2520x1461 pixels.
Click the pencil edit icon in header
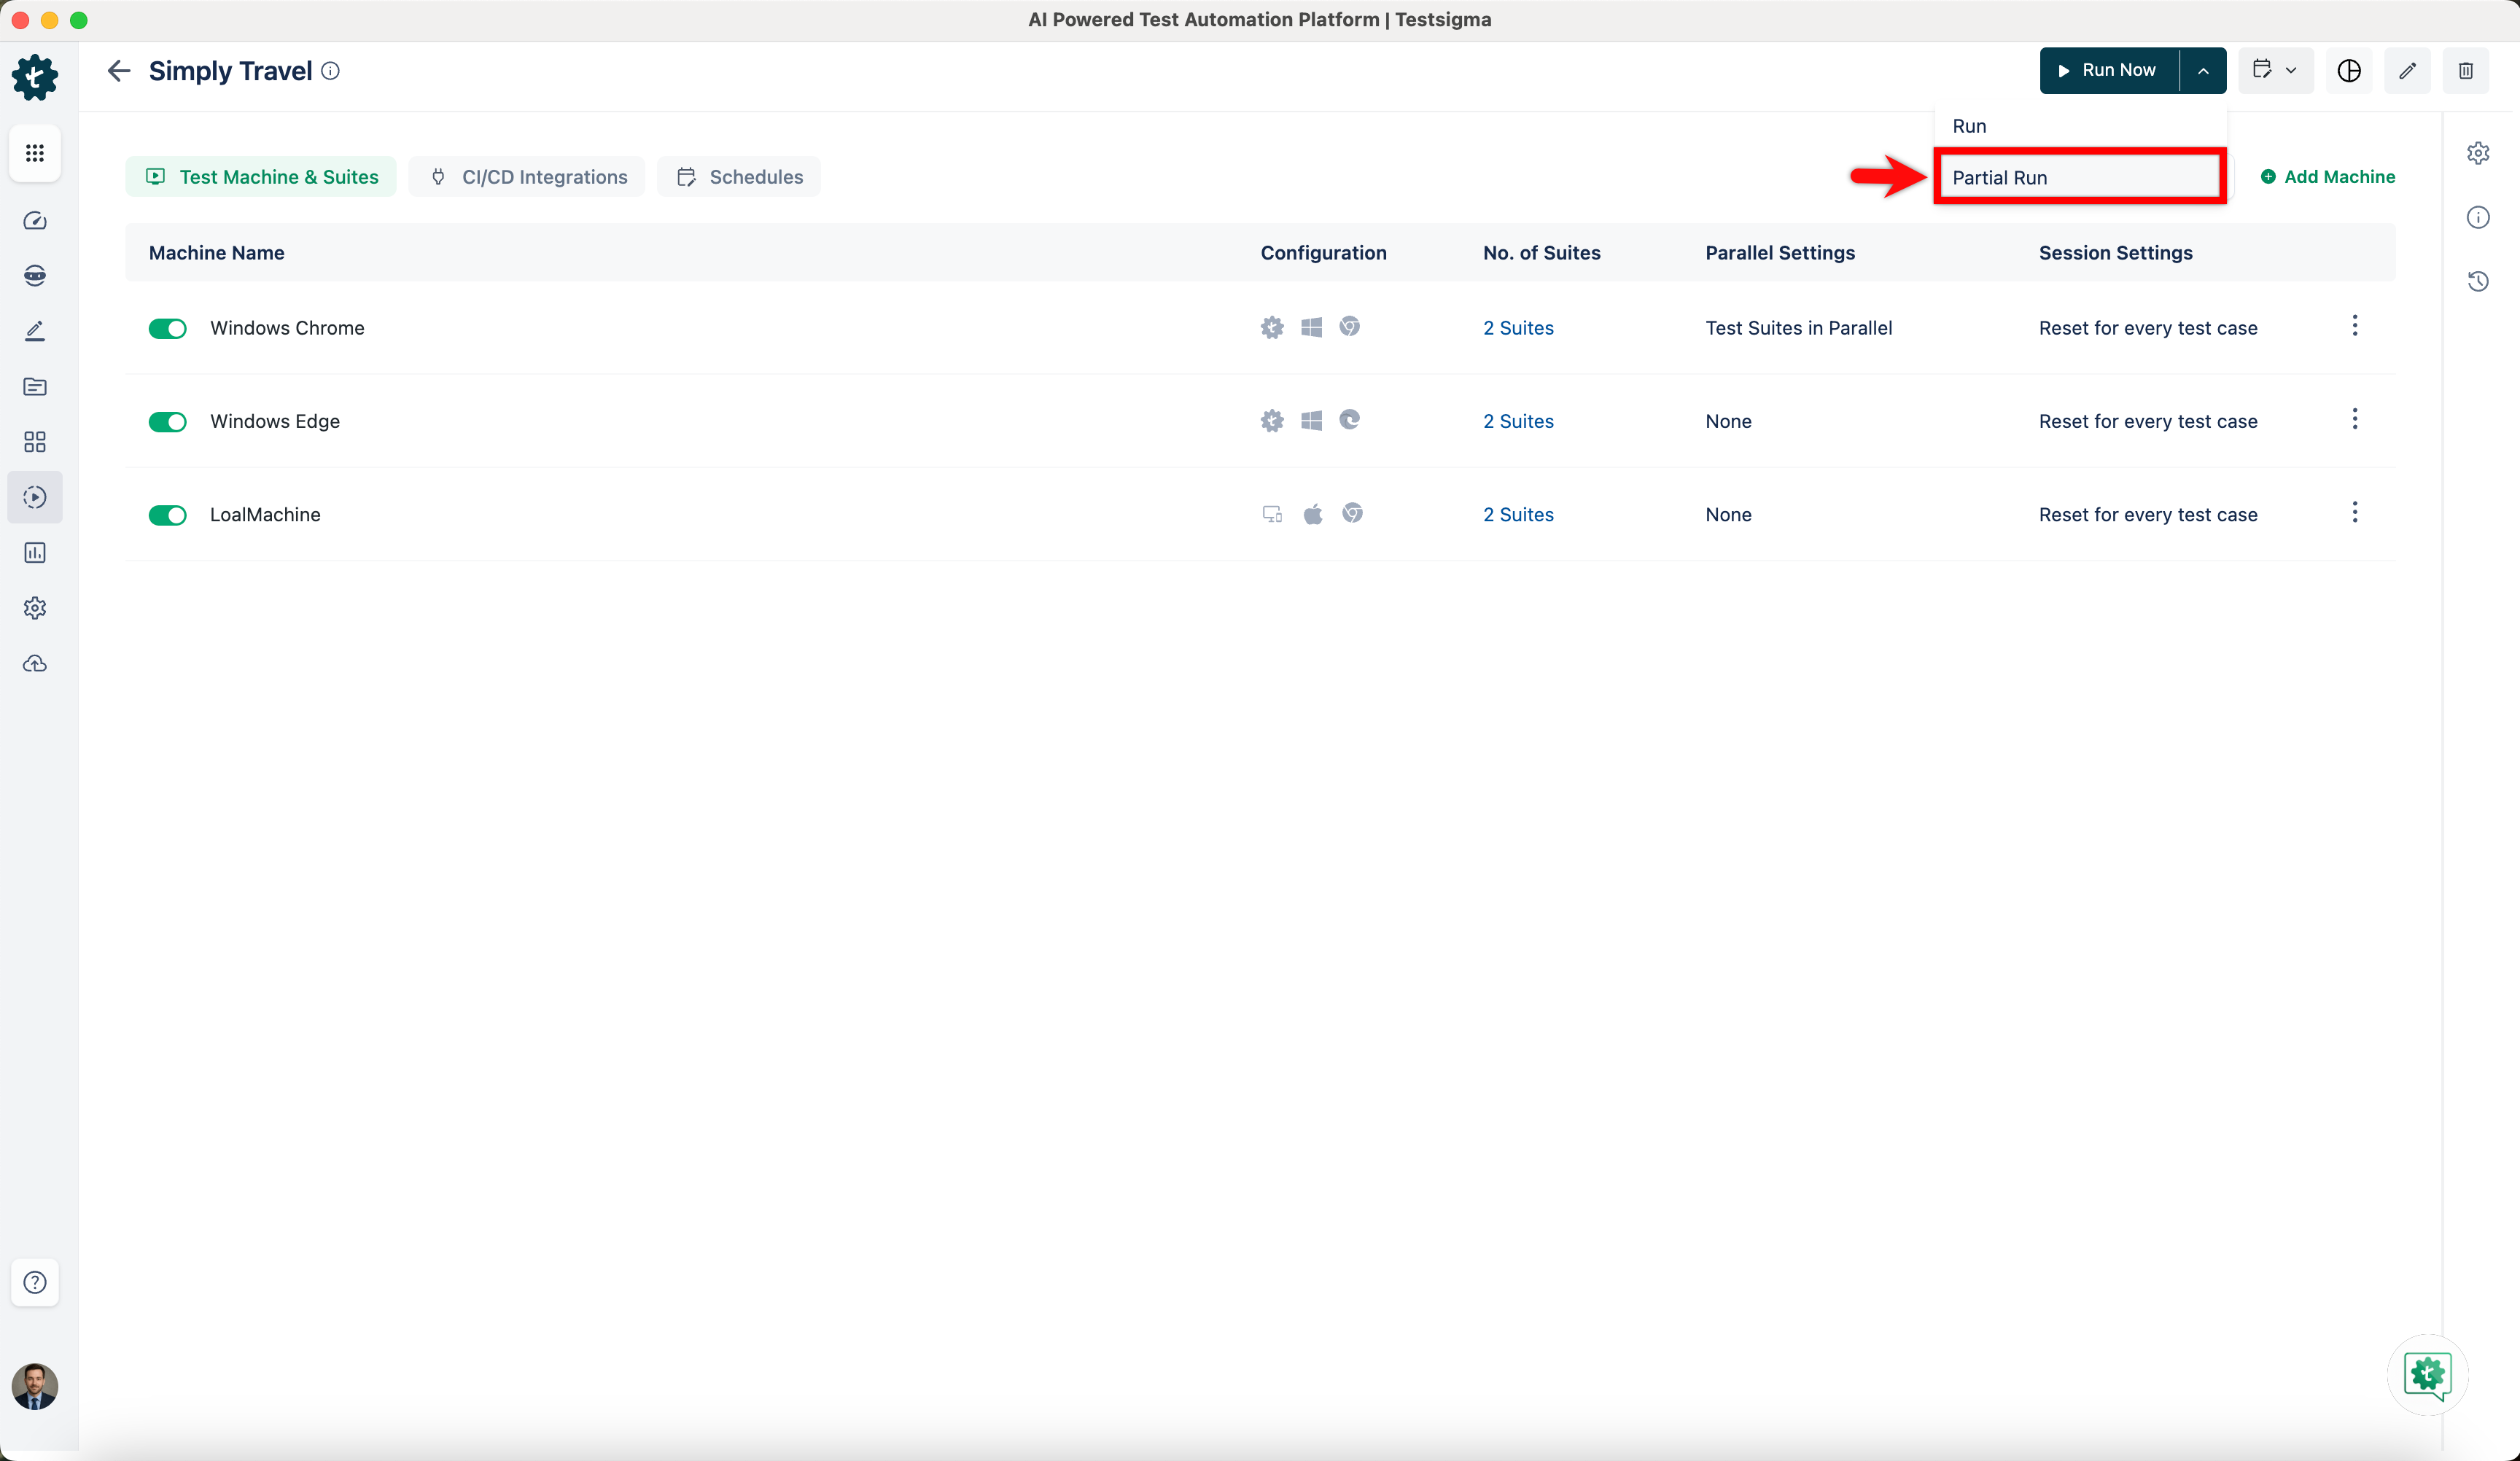point(2407,71)
